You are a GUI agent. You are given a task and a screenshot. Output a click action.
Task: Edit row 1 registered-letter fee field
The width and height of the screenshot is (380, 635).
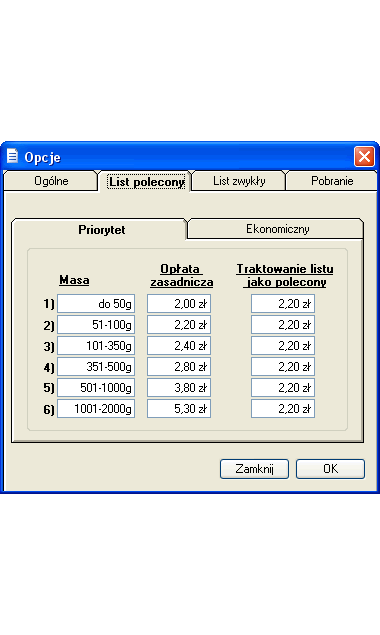click(283, 304)
